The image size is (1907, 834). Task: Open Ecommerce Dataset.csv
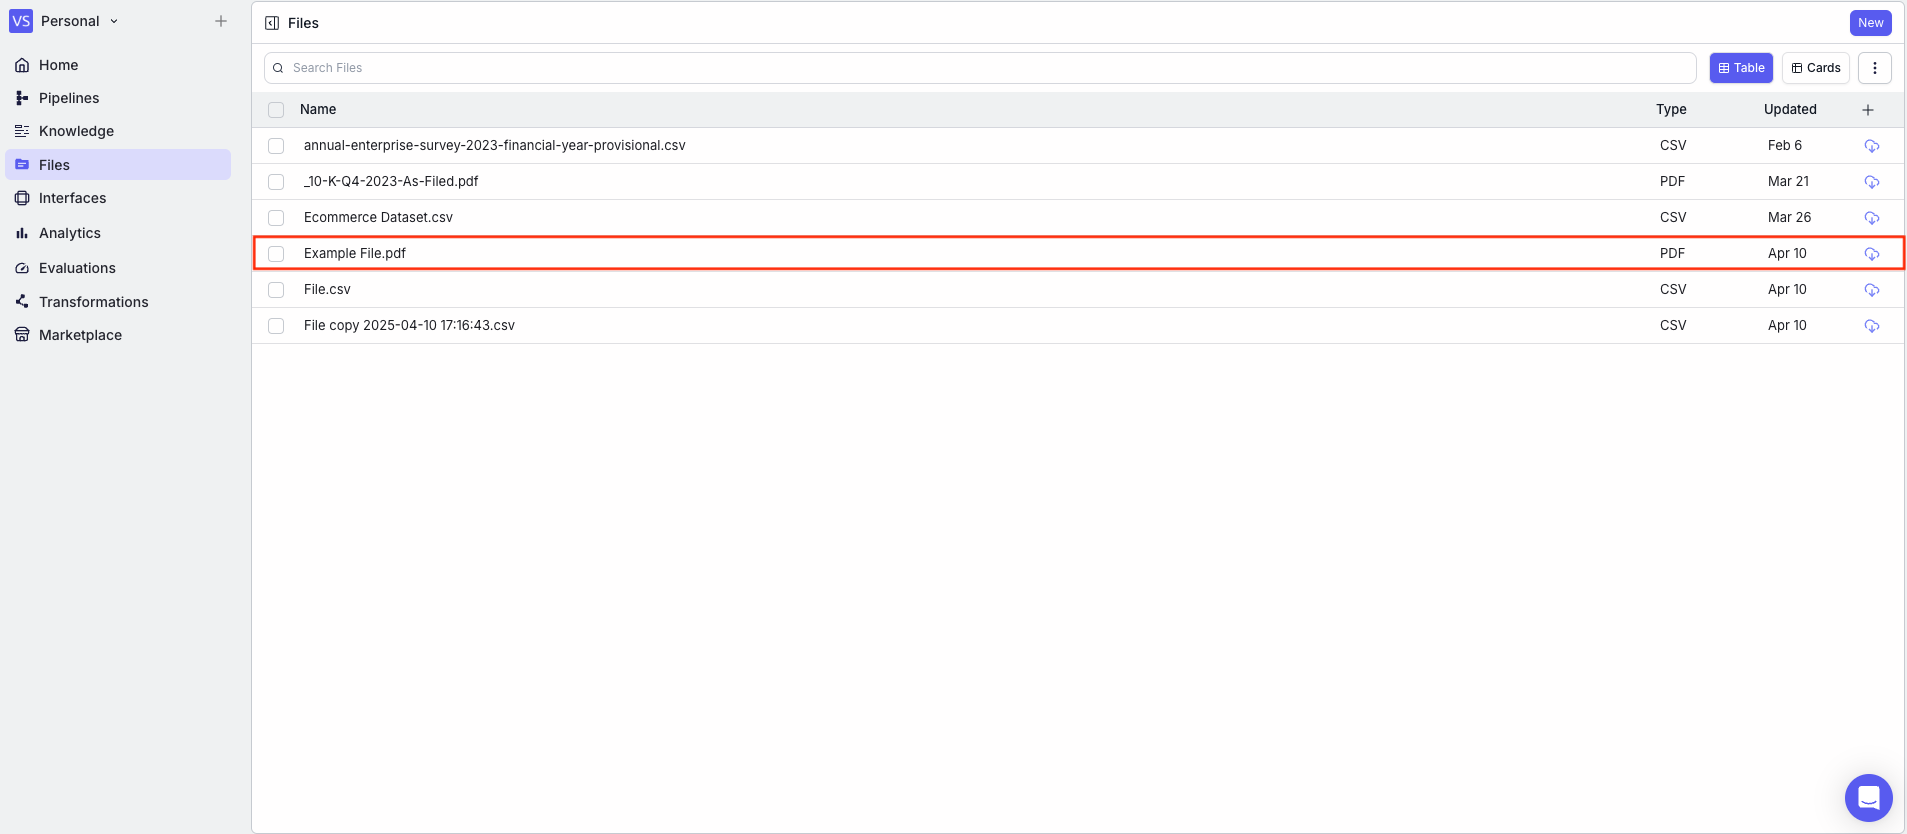378,218
